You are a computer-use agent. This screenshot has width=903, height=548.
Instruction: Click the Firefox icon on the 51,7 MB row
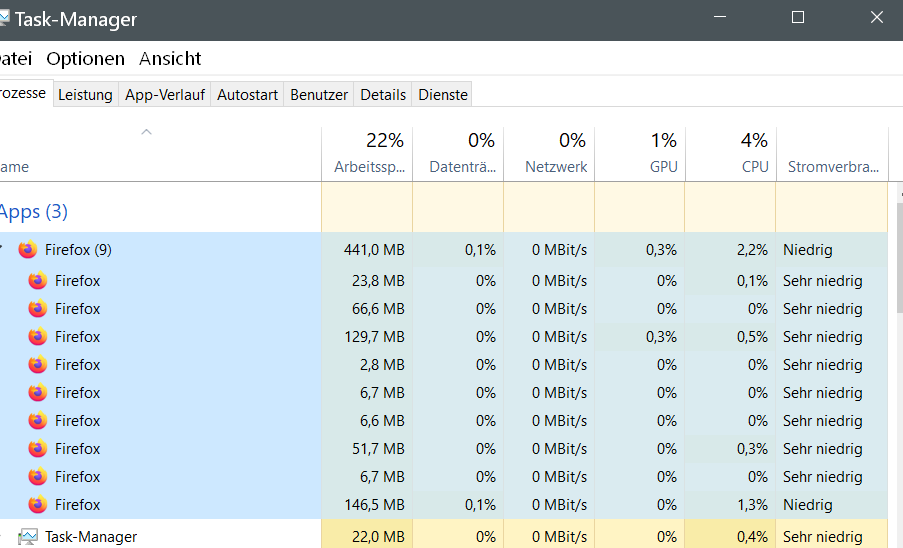38,449
